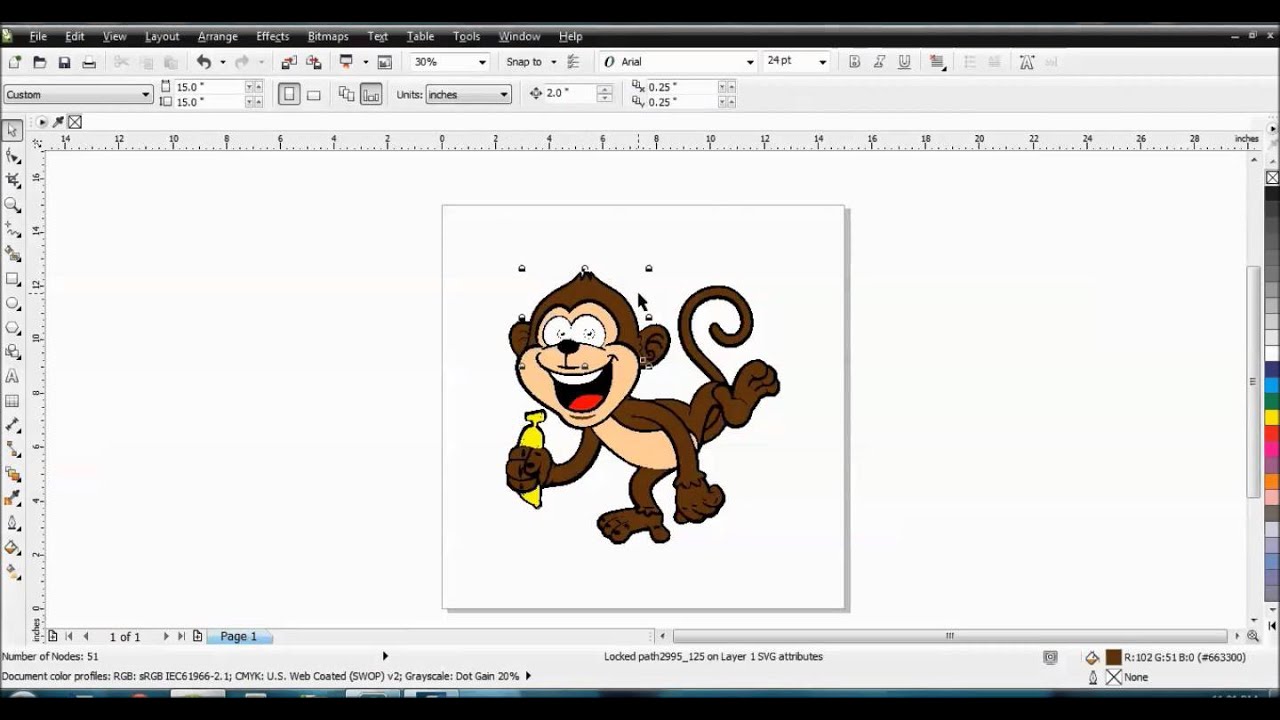
Task: Select the Interactive Fill tool
Action: tap(12, 572)
